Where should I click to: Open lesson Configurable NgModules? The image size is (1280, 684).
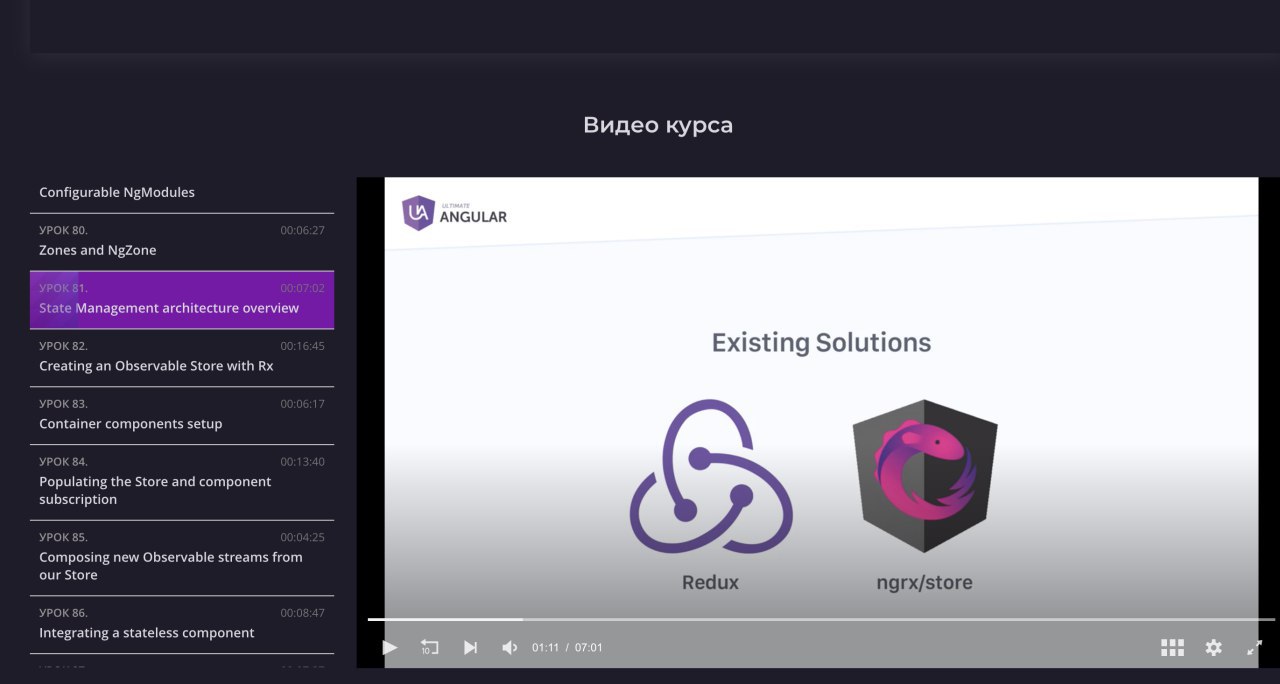pyautogui.click(x=182, y=192)
